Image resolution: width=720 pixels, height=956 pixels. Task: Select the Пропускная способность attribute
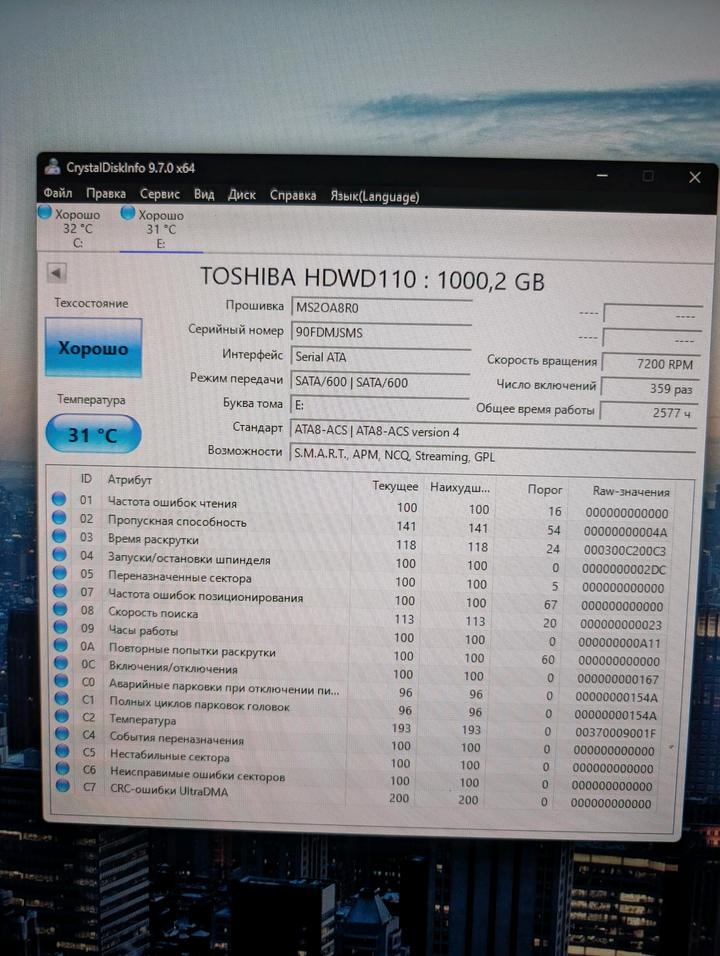pos(177,522)
